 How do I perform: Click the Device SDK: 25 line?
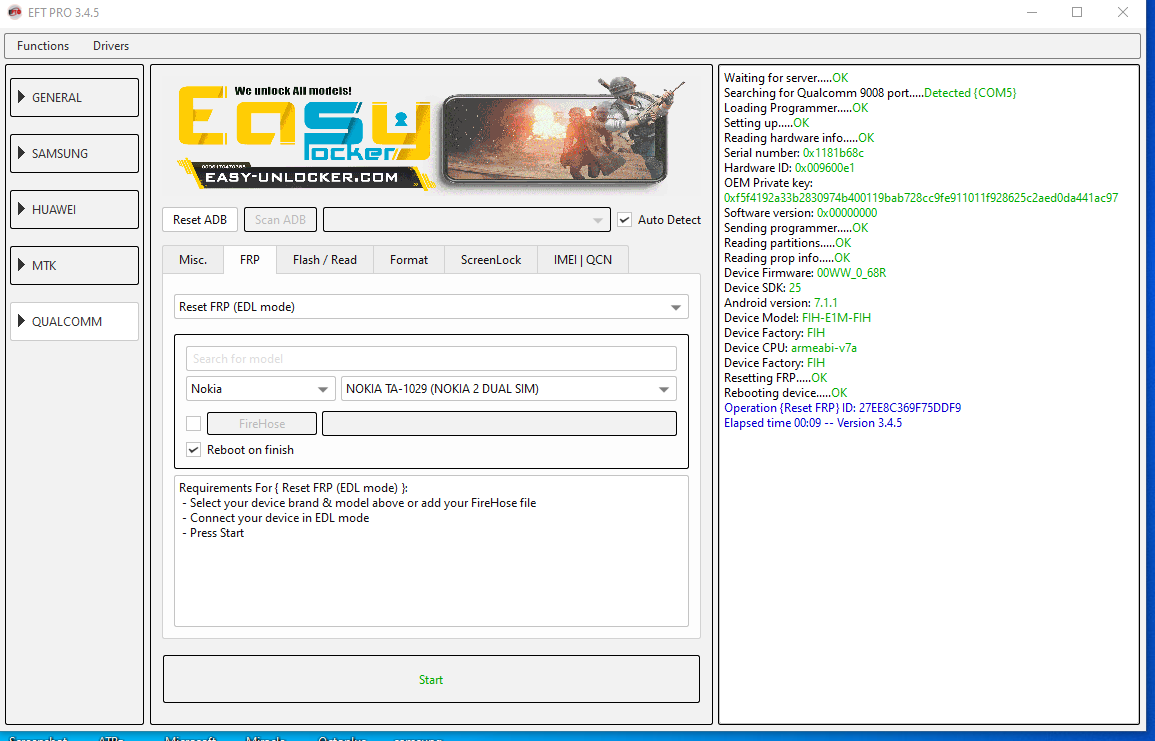762,288
